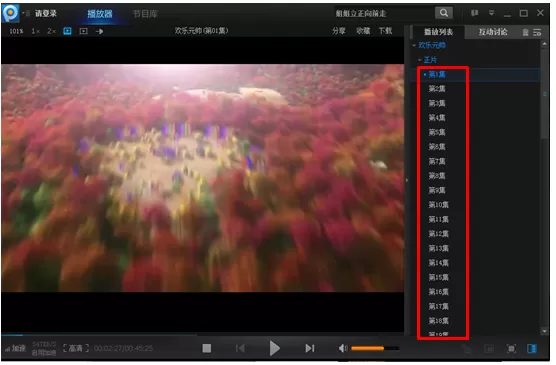Image resolution: width=556 pixels, height=365 pixels.
Task: Switch to the 节目库 tab
Action: point(145,14)
